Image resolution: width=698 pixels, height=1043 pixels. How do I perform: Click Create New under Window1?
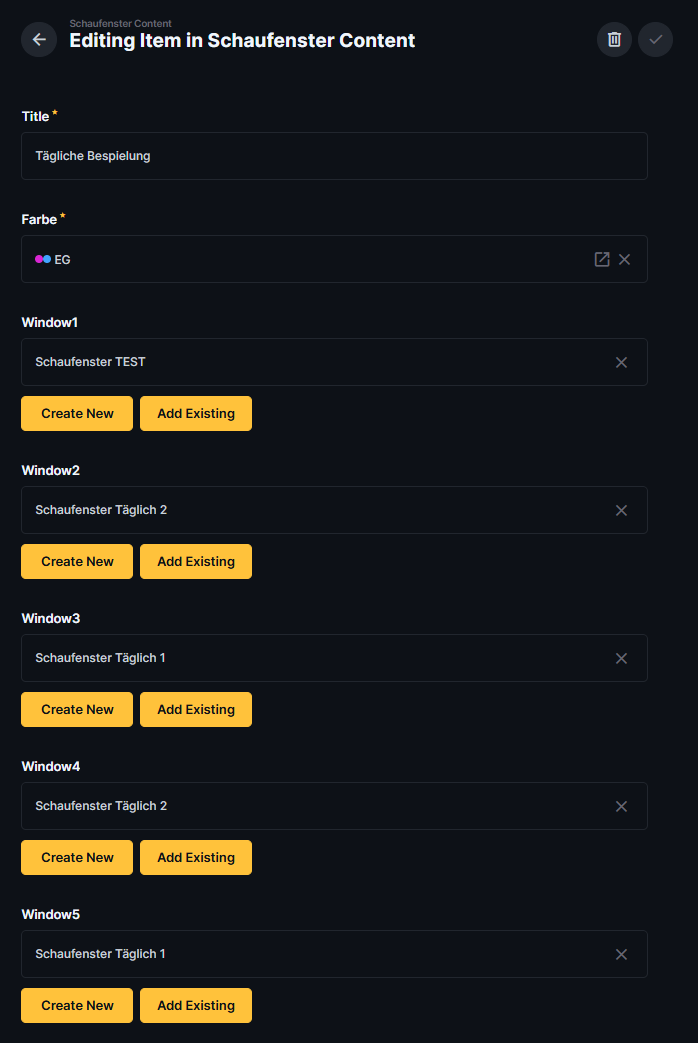(x=77, y=413)
